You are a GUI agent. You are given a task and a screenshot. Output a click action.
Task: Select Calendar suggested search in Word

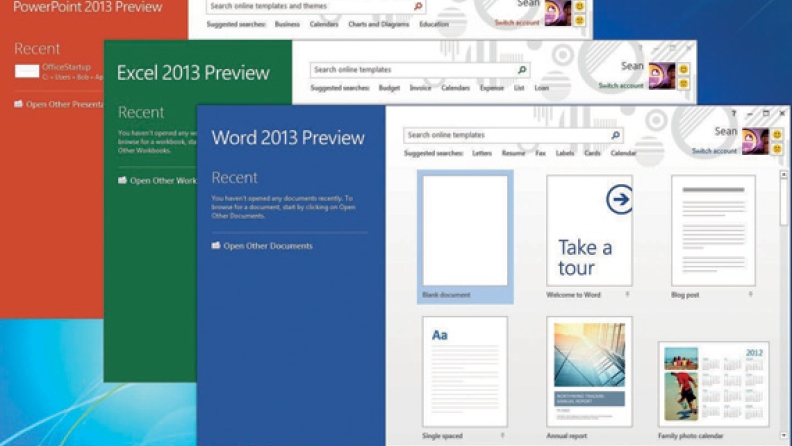[x=623, y=153]
